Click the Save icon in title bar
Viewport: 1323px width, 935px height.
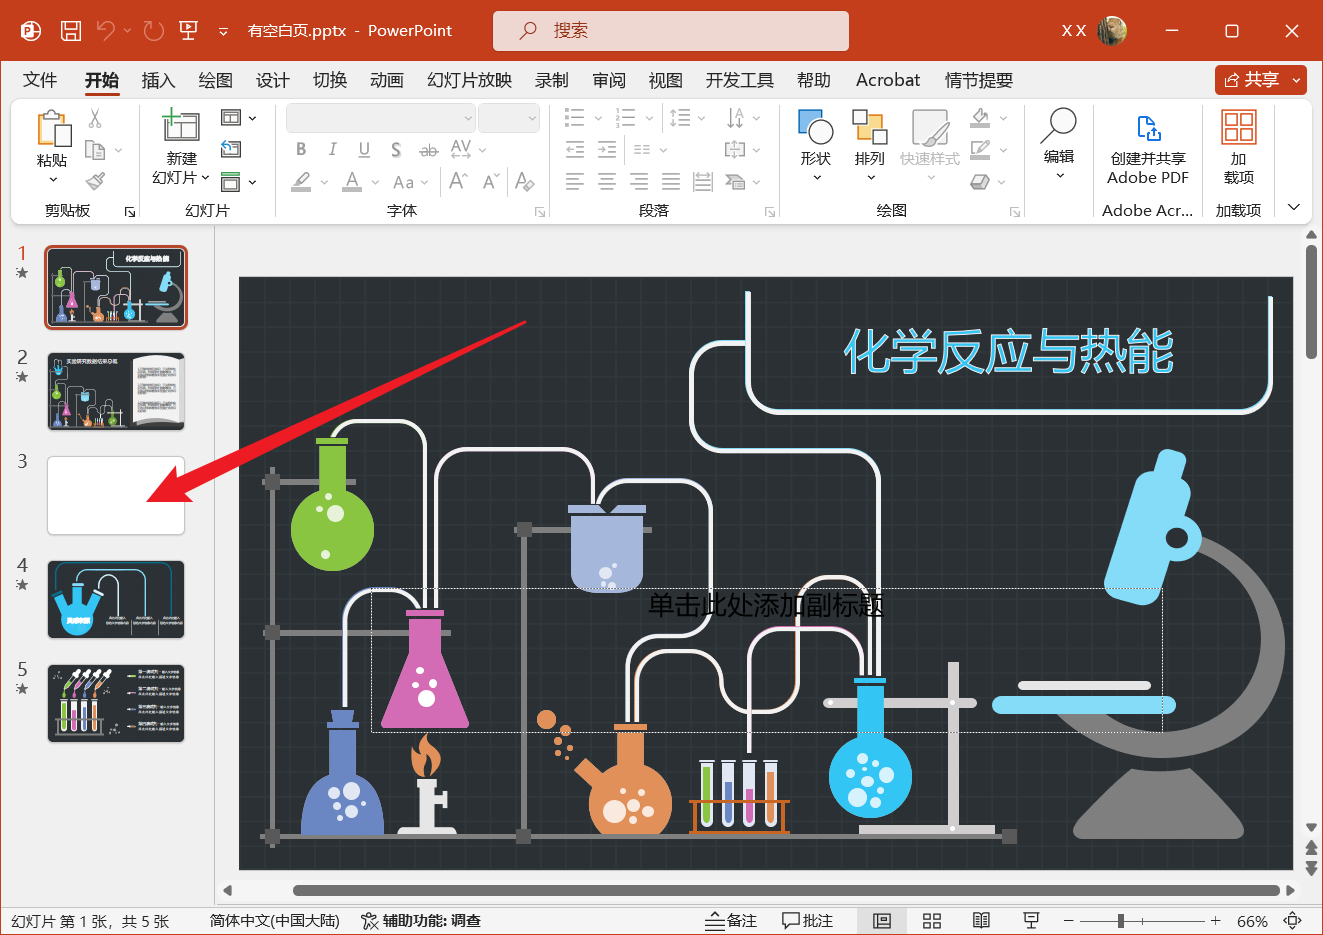(71, 31)
